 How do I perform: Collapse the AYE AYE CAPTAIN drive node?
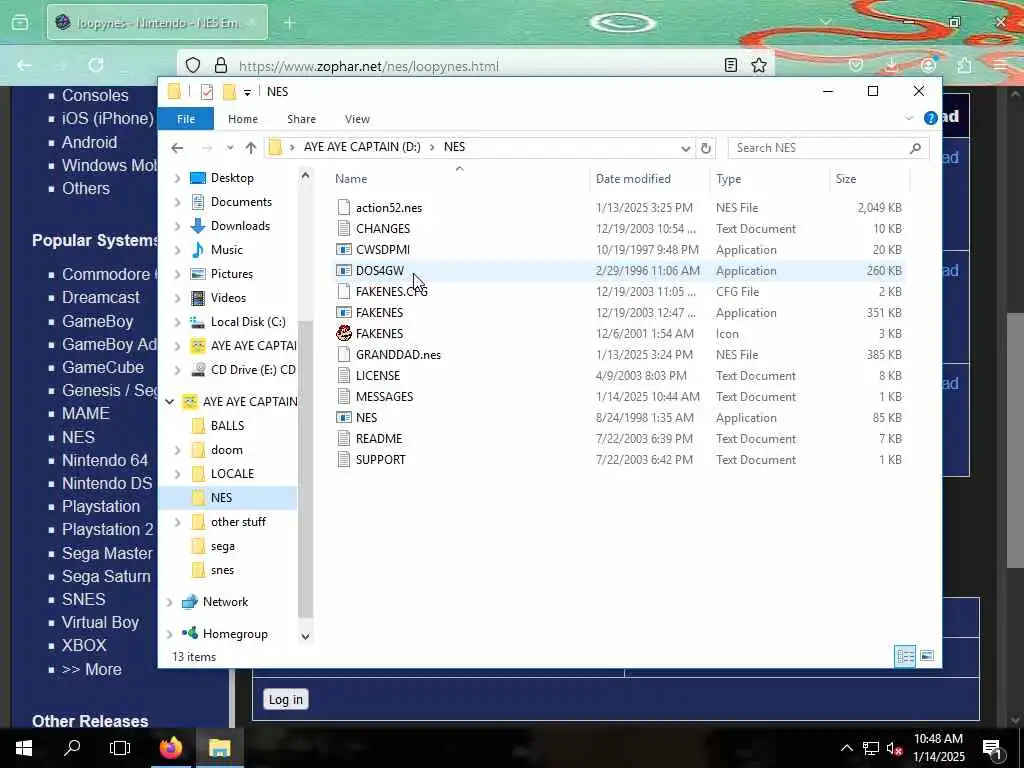click(170, 402)
